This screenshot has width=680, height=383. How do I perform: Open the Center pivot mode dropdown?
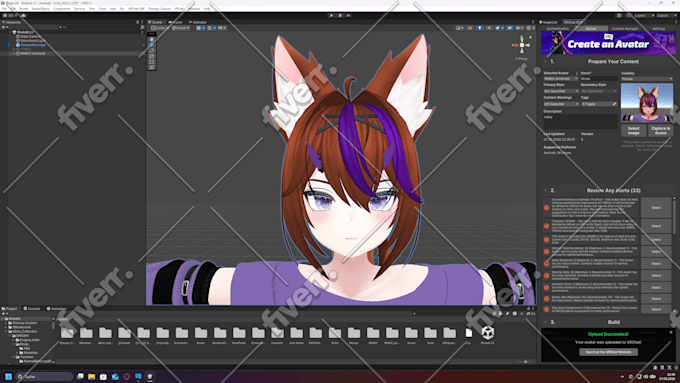pyautogui.click(x=160, y=28)
